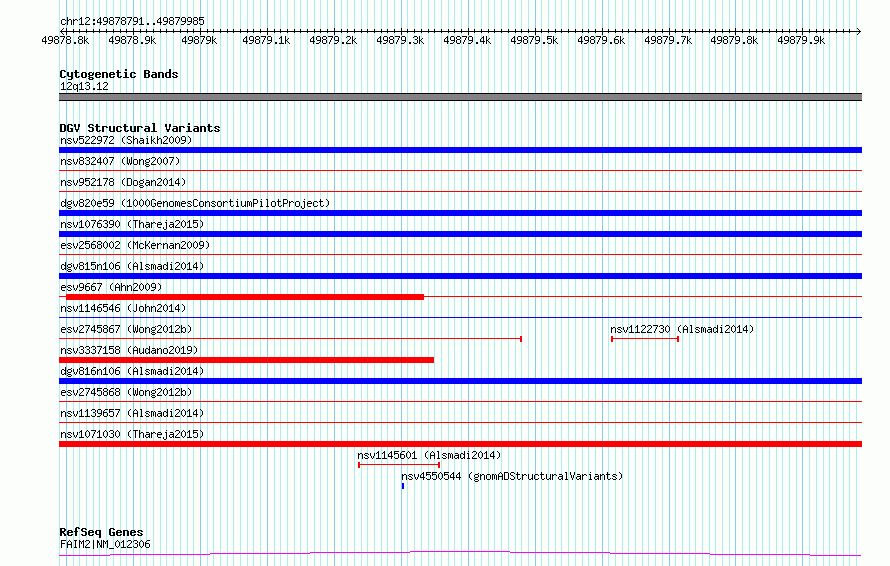Select variant esv2745868 (Wong2012b) label
Screen dimensions: 890x566
126,392
